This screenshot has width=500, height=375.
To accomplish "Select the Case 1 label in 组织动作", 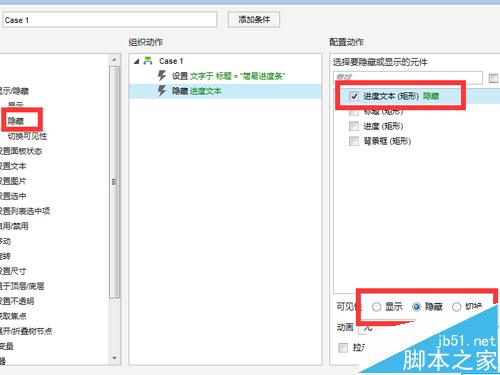I will click(171, 61).
